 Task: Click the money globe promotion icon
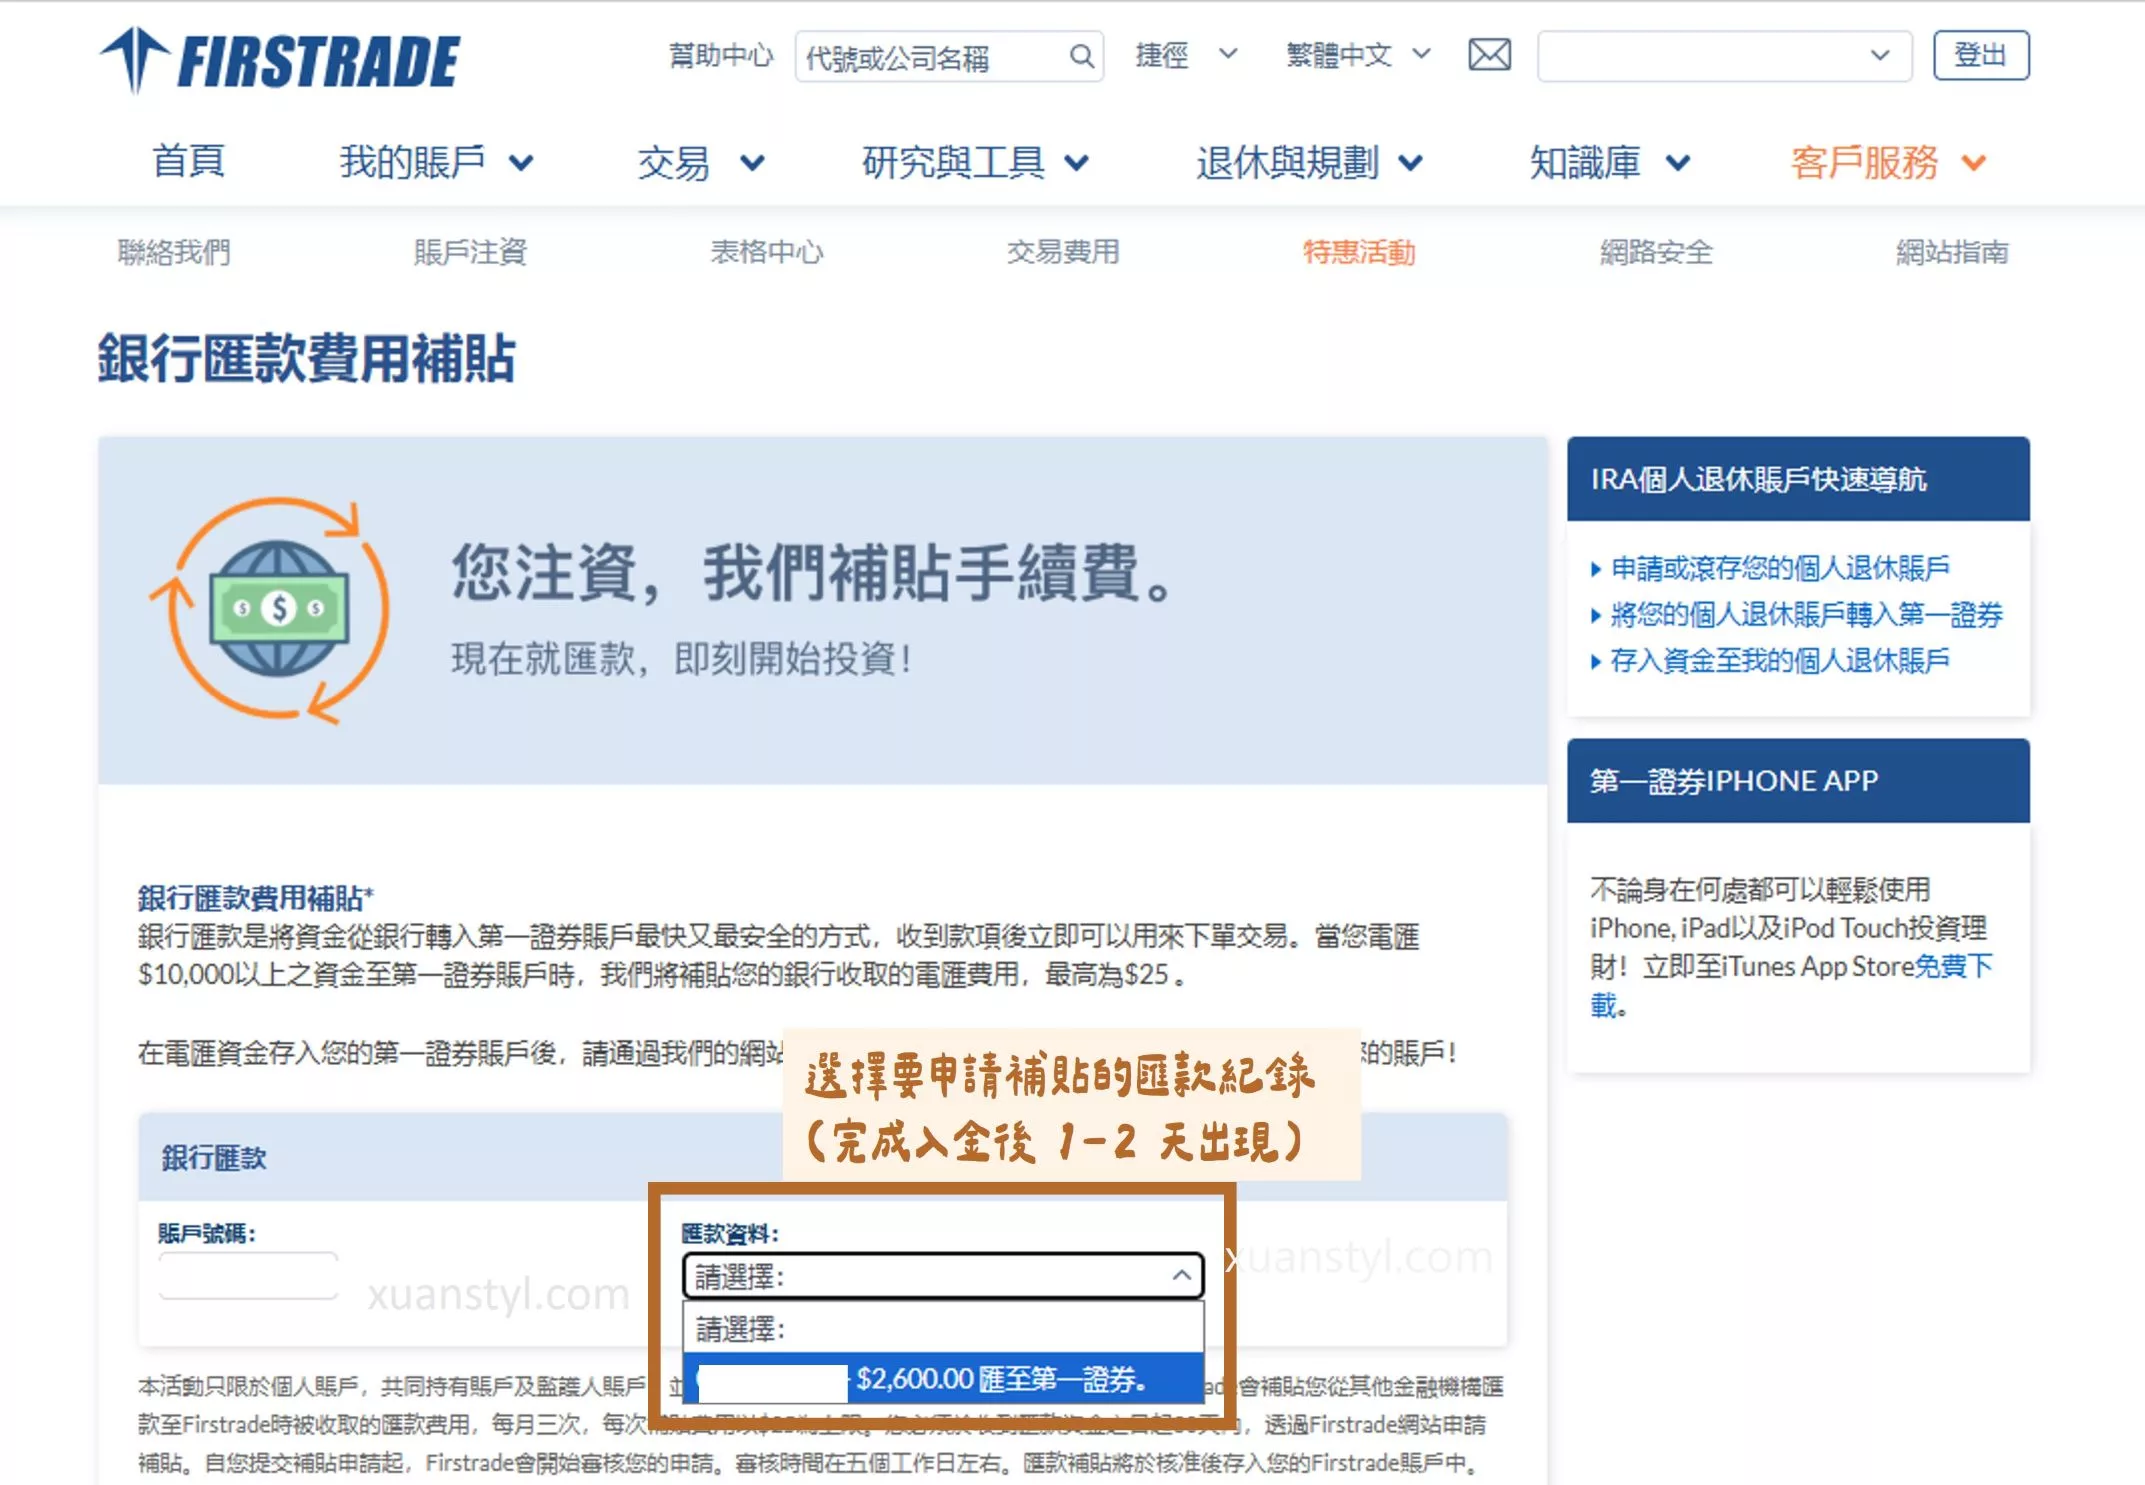270,609
